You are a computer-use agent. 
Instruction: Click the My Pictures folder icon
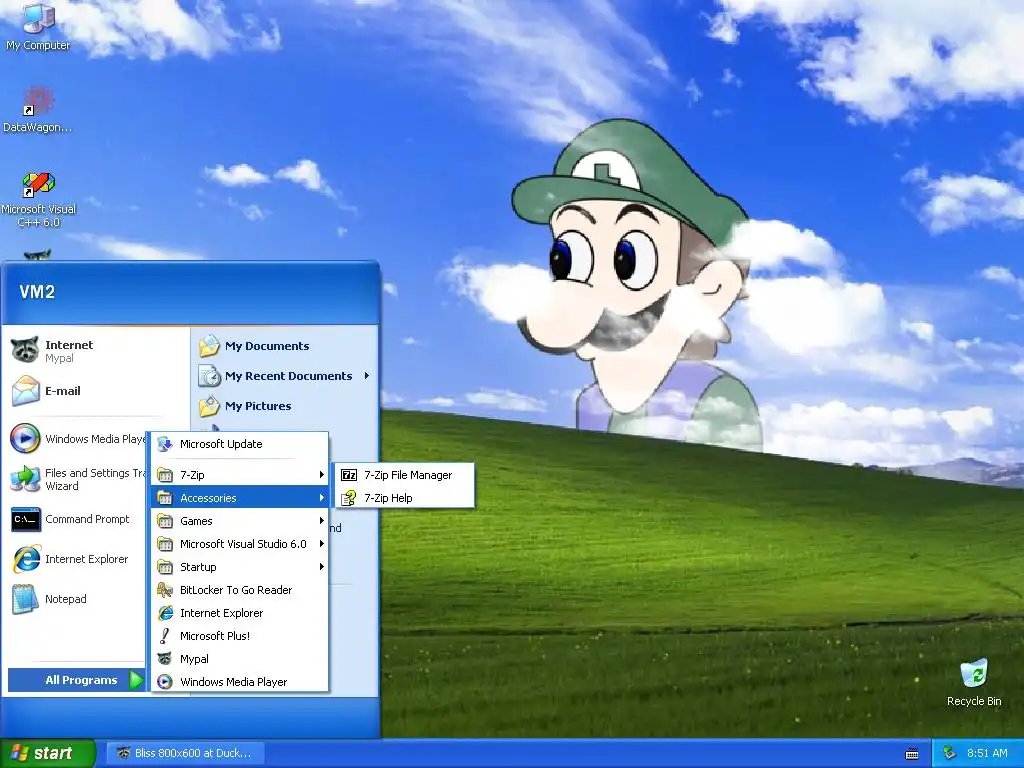(209, 406)
